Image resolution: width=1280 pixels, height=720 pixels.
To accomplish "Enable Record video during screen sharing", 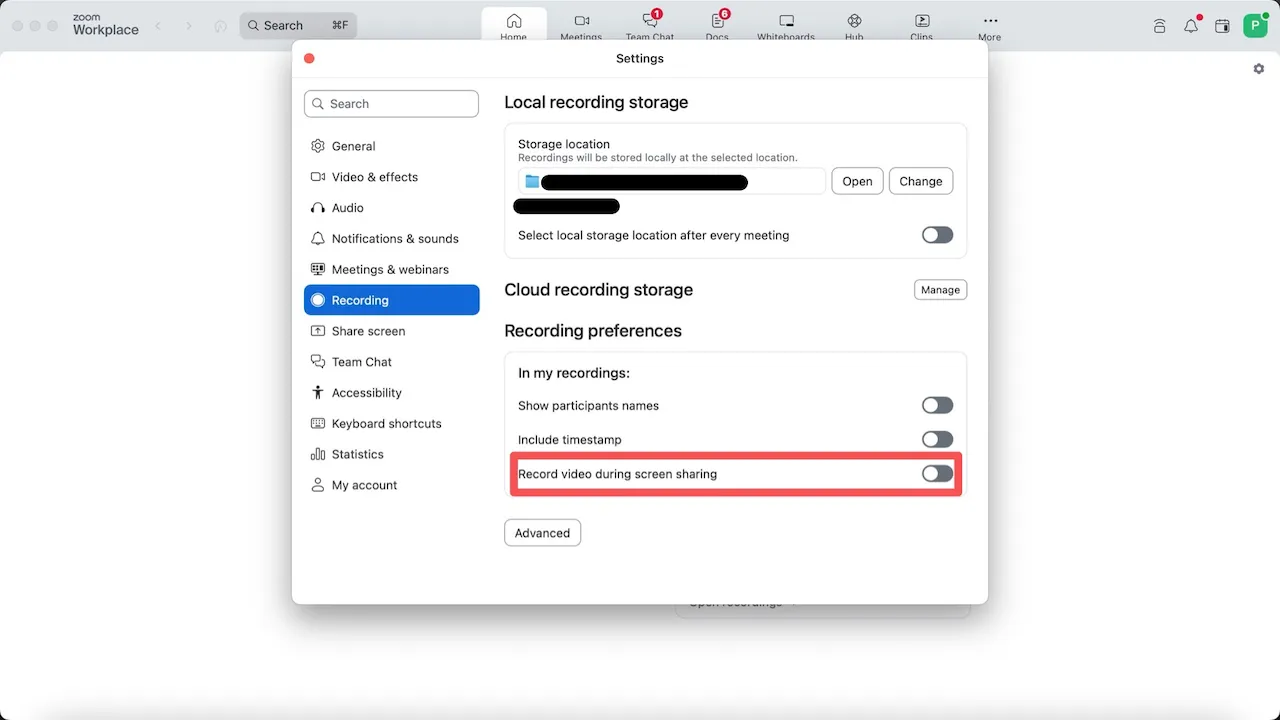I will click(937, 474).
